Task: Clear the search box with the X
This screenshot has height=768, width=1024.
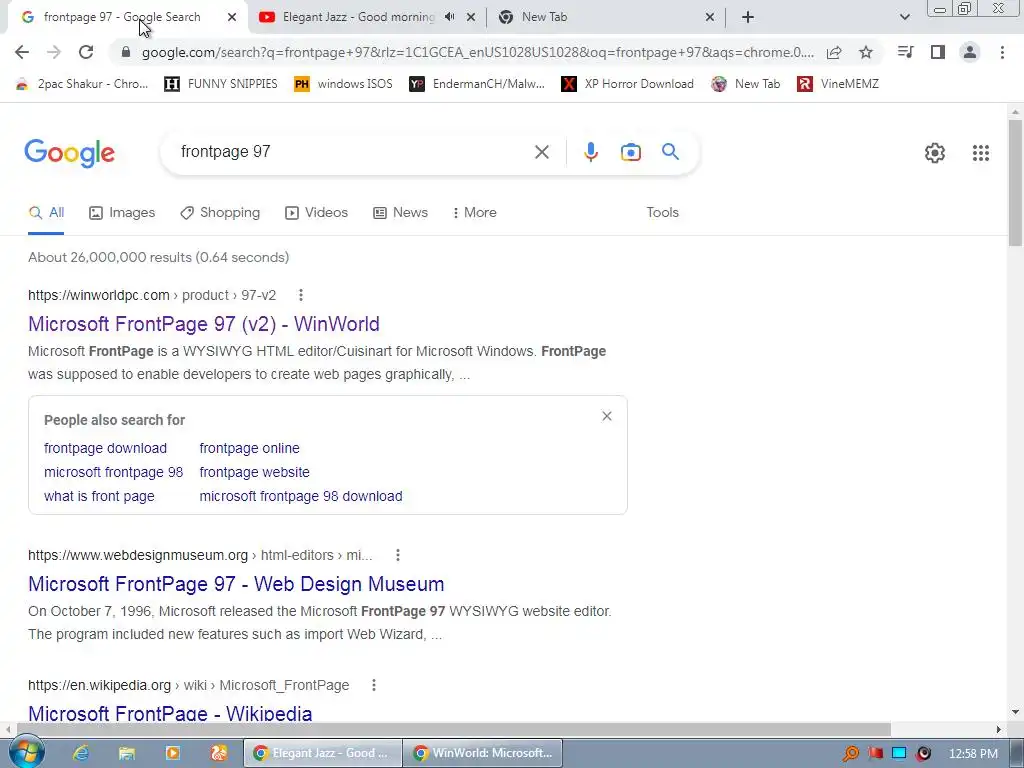Action: point(541,152)
